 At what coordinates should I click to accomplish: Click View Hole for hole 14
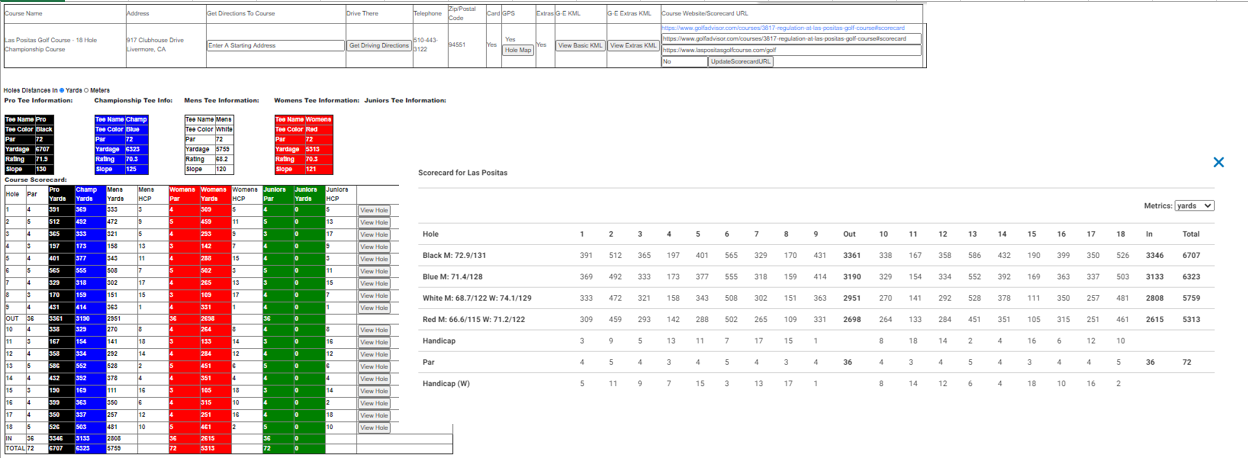[x=374, y=379]
